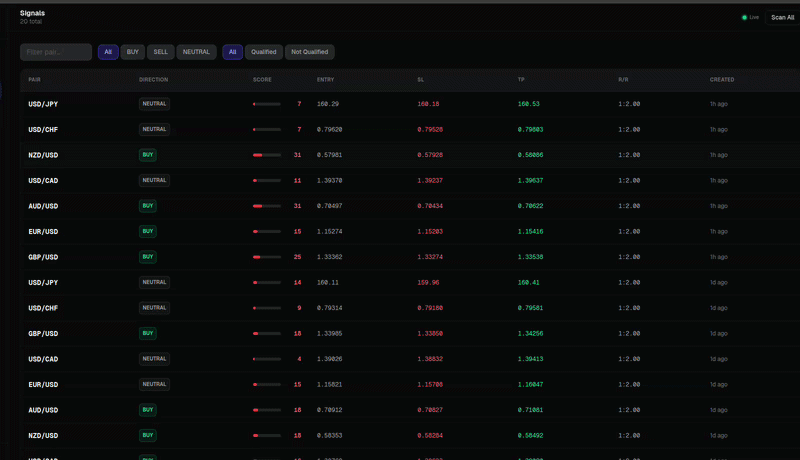The width and height of the screenshot is (800, 460).
Task: Click score bar of NZD/USD scoring 31
Action: (267, 155)
